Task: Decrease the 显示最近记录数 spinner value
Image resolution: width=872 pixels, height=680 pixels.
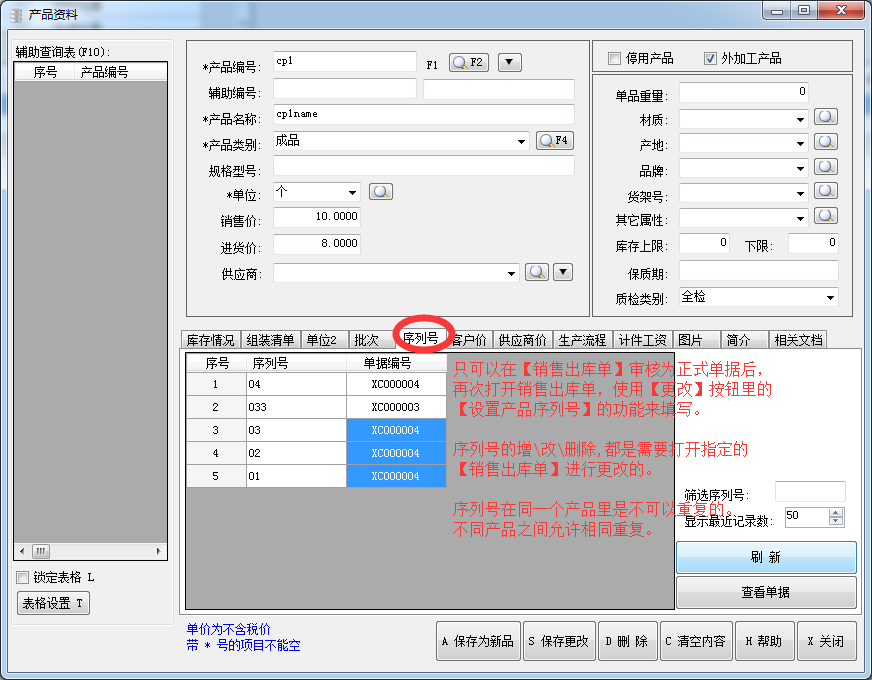Action: 836,522
